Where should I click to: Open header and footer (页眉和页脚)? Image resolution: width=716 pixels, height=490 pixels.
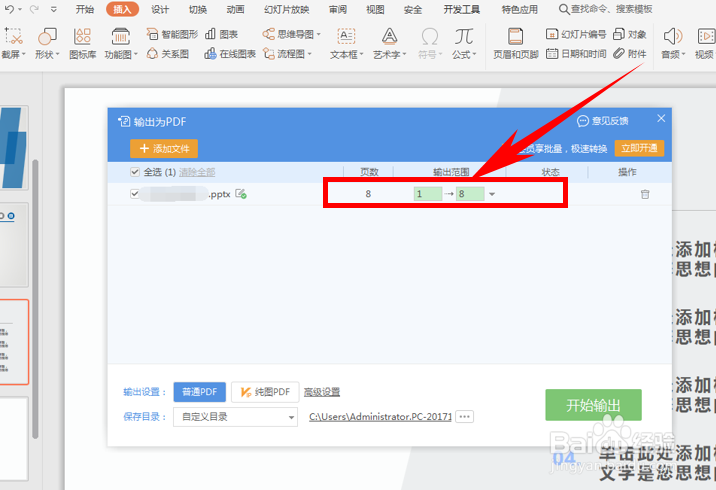click(x=516, y=43)
